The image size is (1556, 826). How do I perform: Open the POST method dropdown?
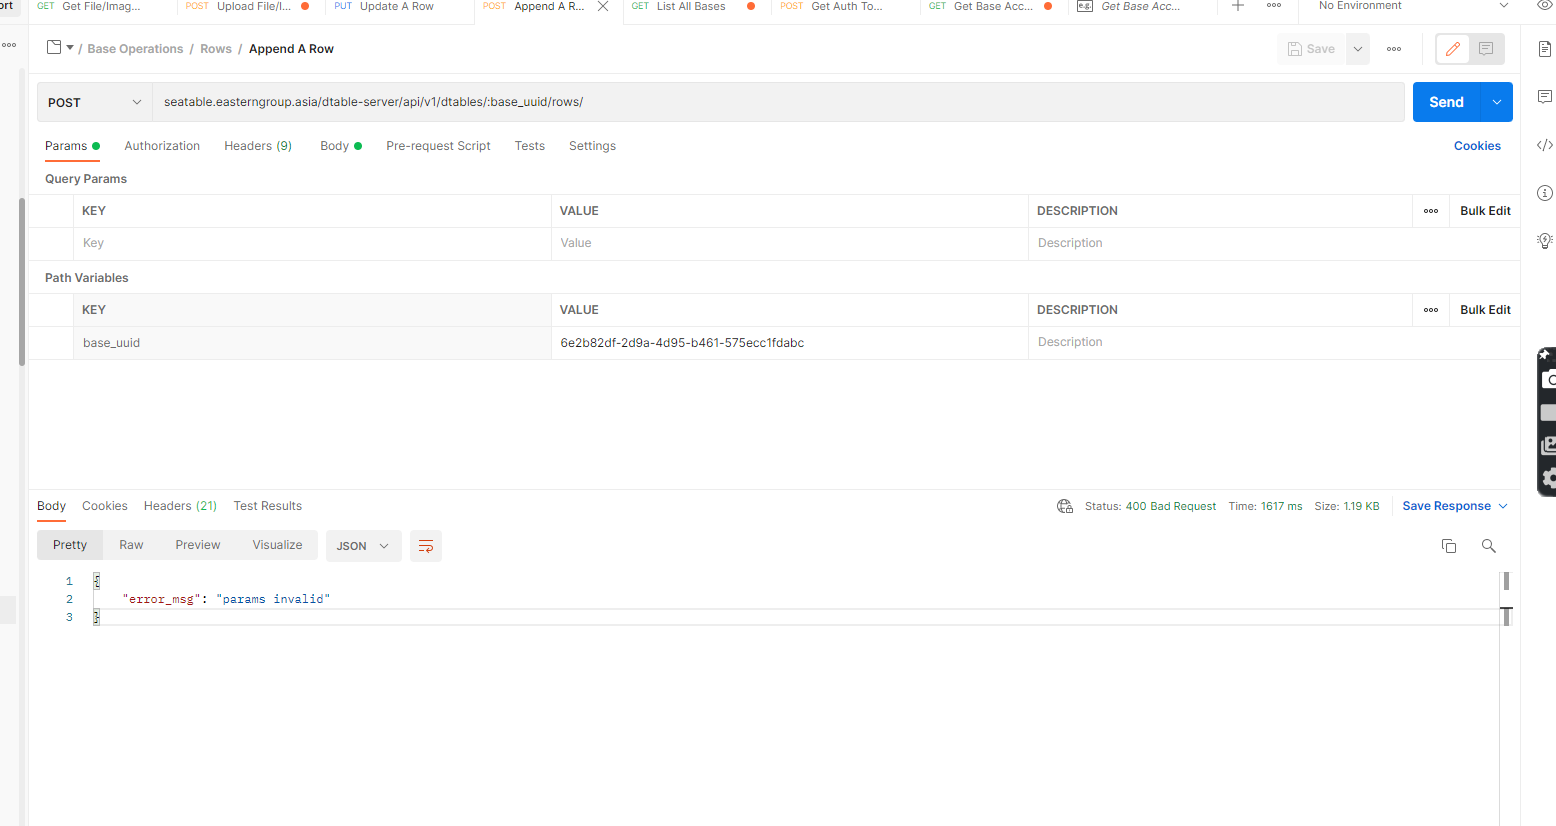pyautogui.click(x=95, y=102)
